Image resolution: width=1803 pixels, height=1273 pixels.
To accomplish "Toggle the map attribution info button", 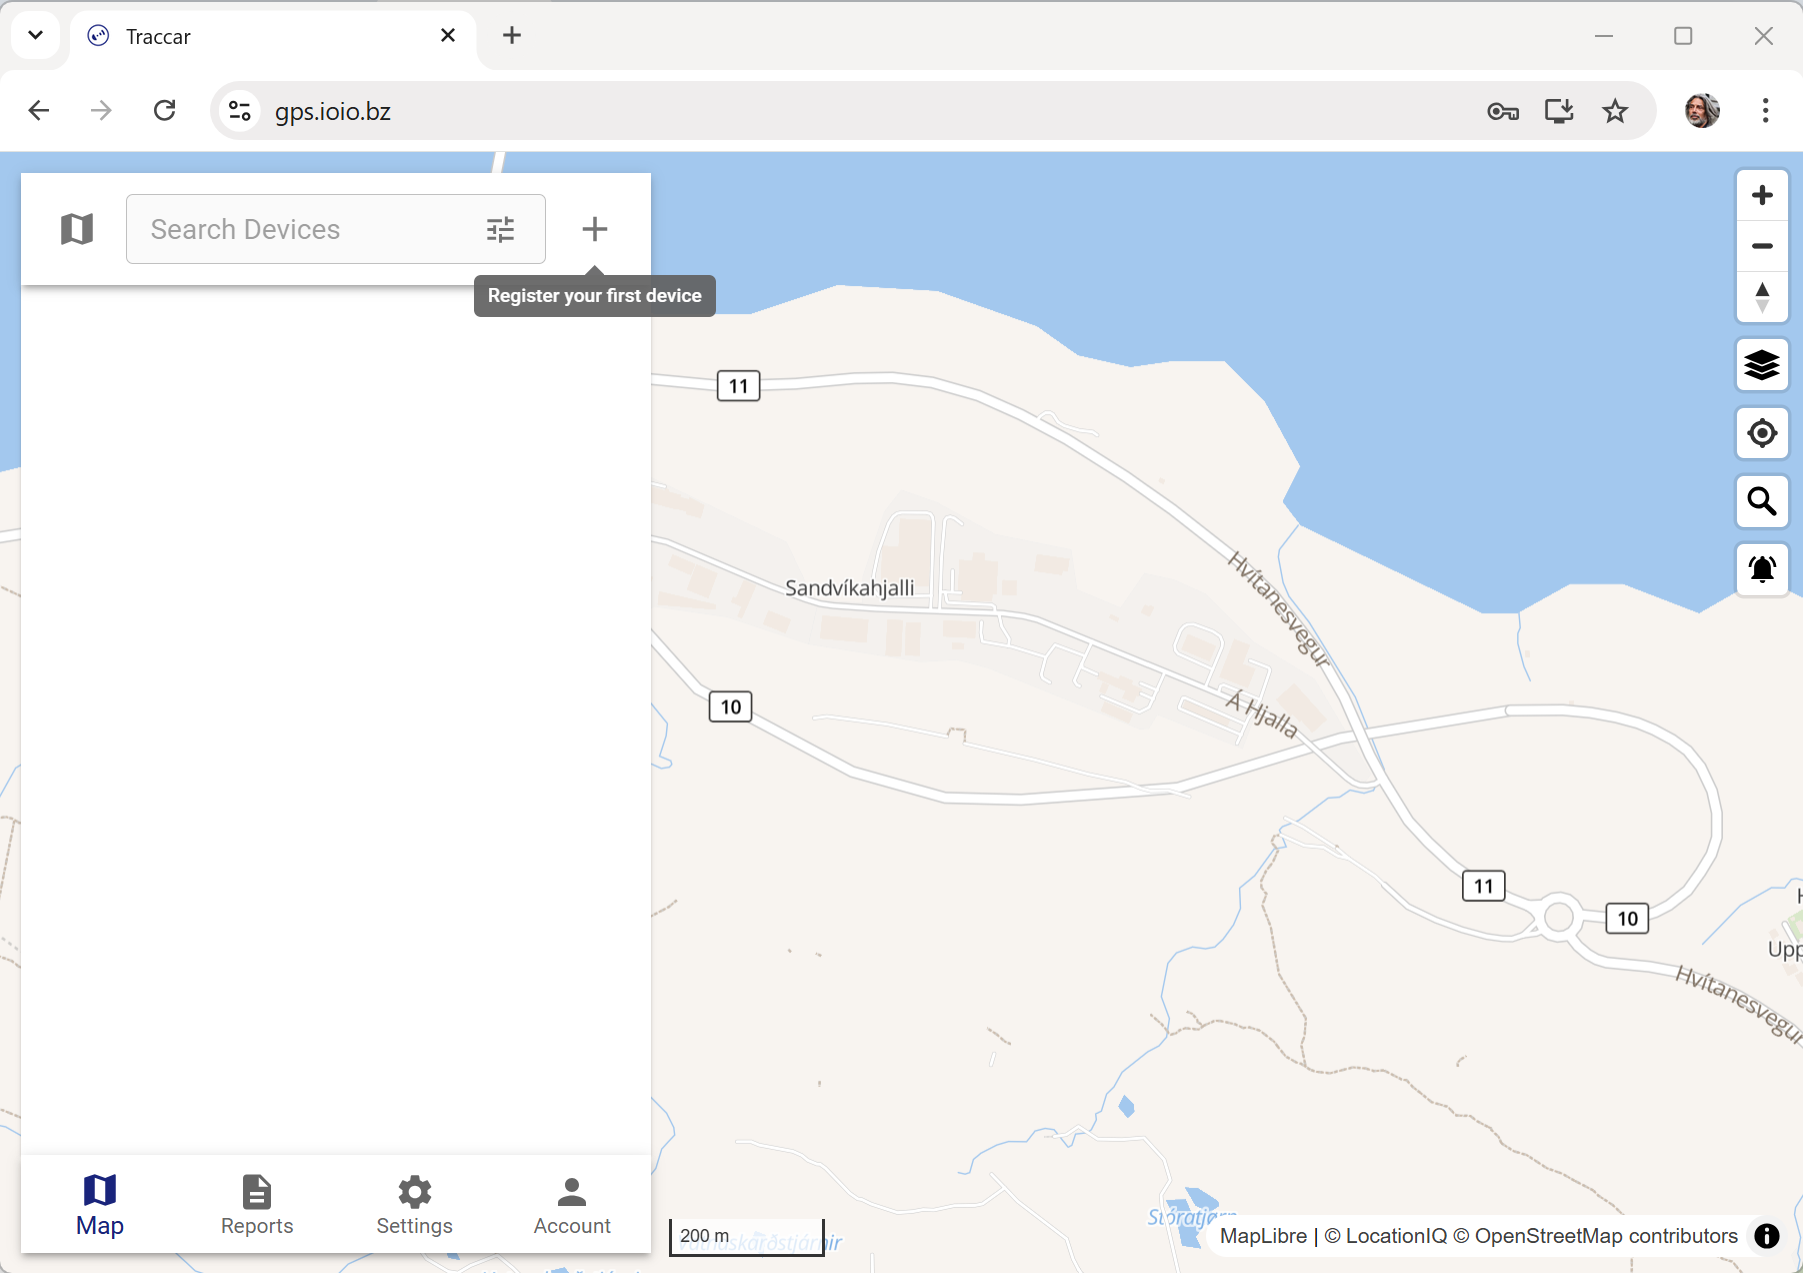I will [1767, 1236].
